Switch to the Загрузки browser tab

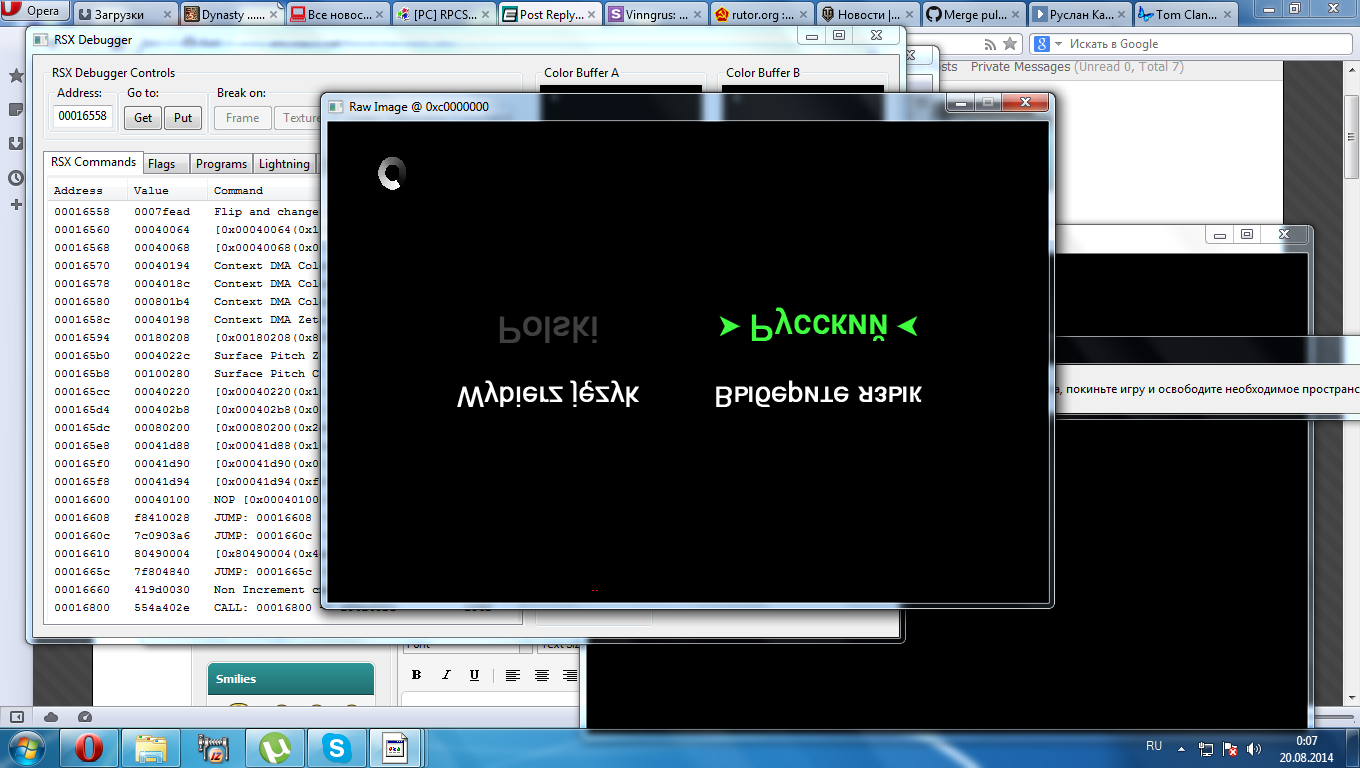[x=123, y=15]
